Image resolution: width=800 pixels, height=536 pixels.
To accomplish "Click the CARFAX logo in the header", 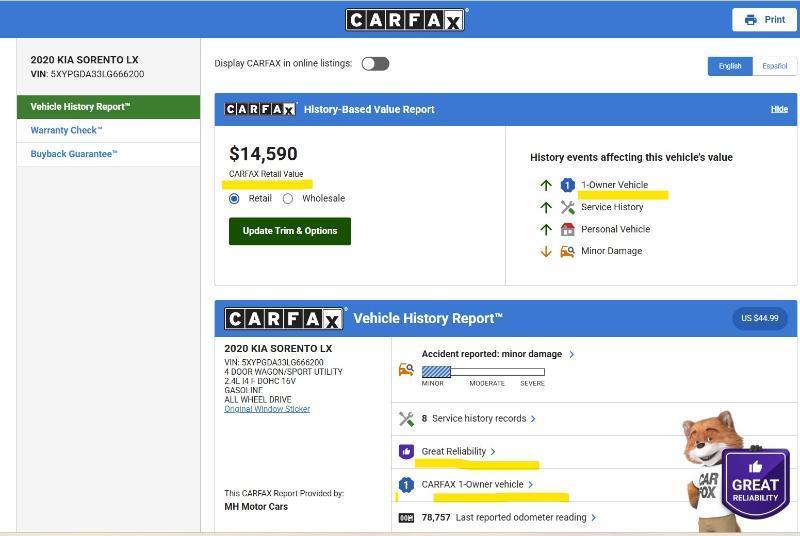I will click(x=406, y=19).
